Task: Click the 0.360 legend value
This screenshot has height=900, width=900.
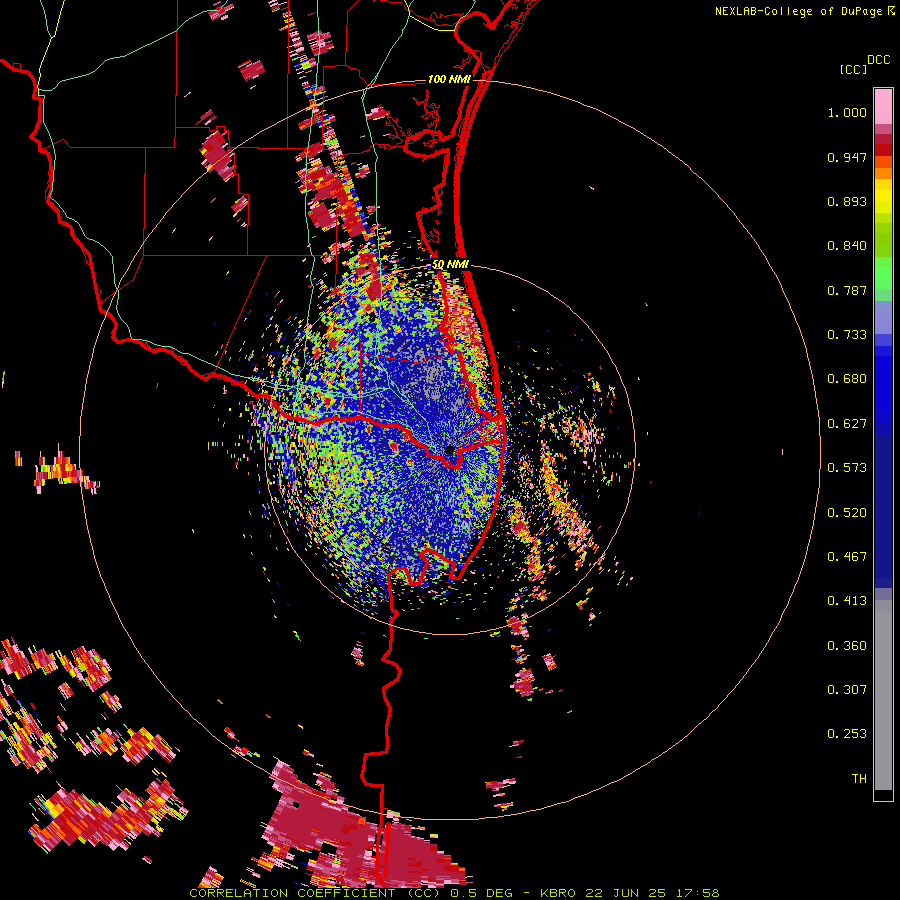Action: coord(847,646)
